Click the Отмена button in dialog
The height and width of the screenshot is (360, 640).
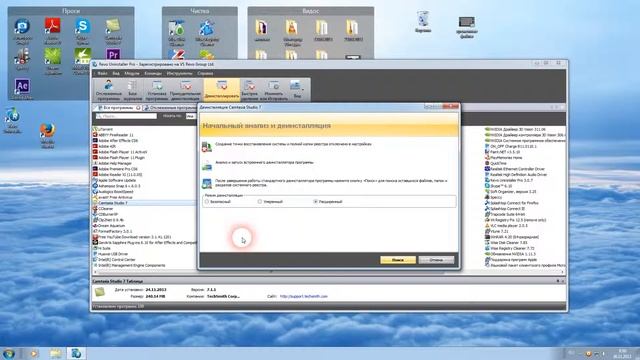(x=436, y=260)
